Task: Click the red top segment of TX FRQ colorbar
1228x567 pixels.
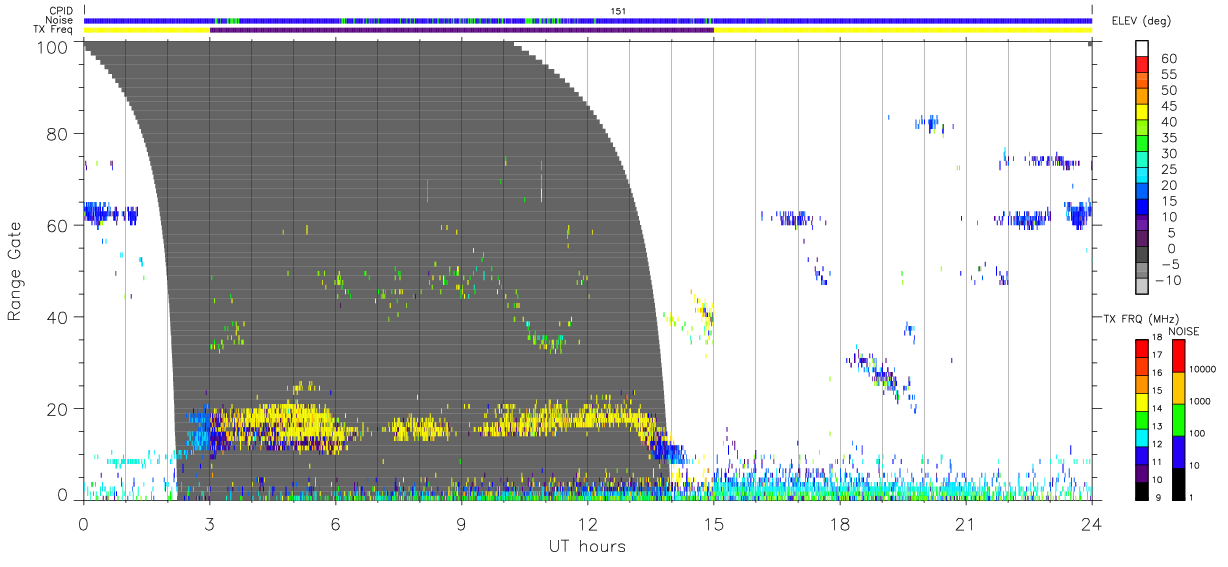Action: [1142, 347]
